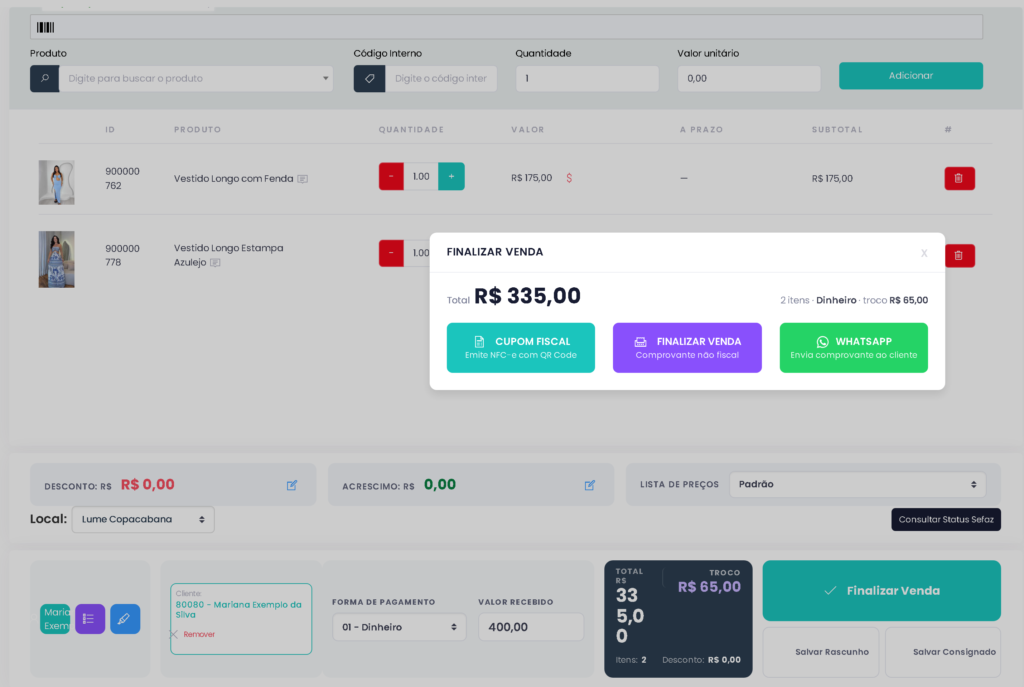The height and width of the screenshot is (687, 1024).
Task: Edit the Acréscimo value icon
Action: (x=590, y=485)
